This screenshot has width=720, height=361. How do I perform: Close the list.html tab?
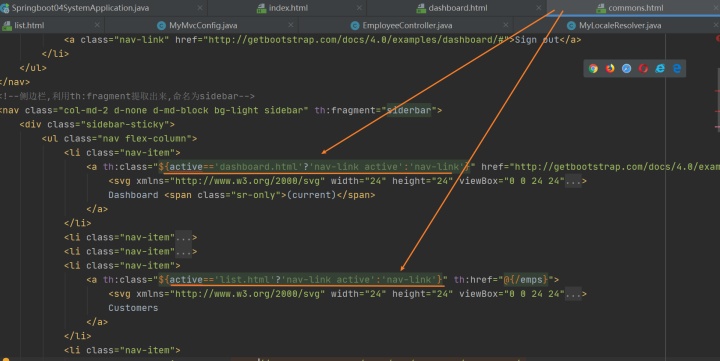97,25
